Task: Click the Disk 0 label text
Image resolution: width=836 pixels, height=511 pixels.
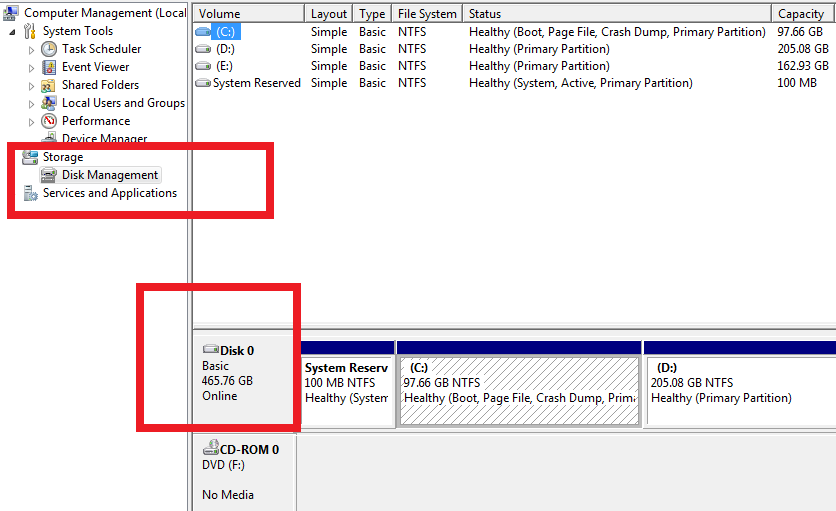Action: [x=237, y=351]
